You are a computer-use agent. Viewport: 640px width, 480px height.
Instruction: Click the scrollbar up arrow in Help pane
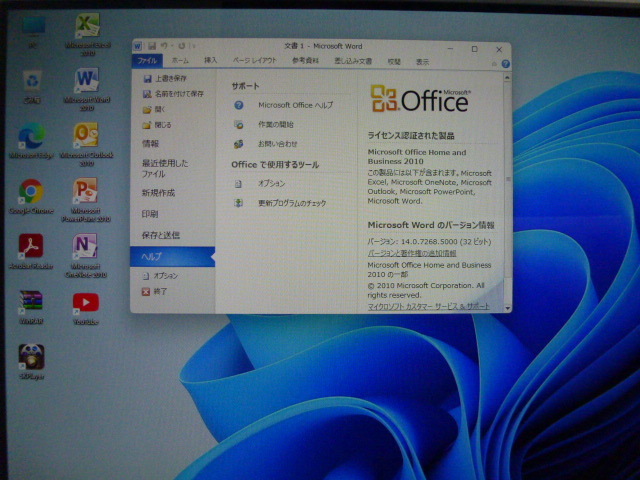click(507, 77)
